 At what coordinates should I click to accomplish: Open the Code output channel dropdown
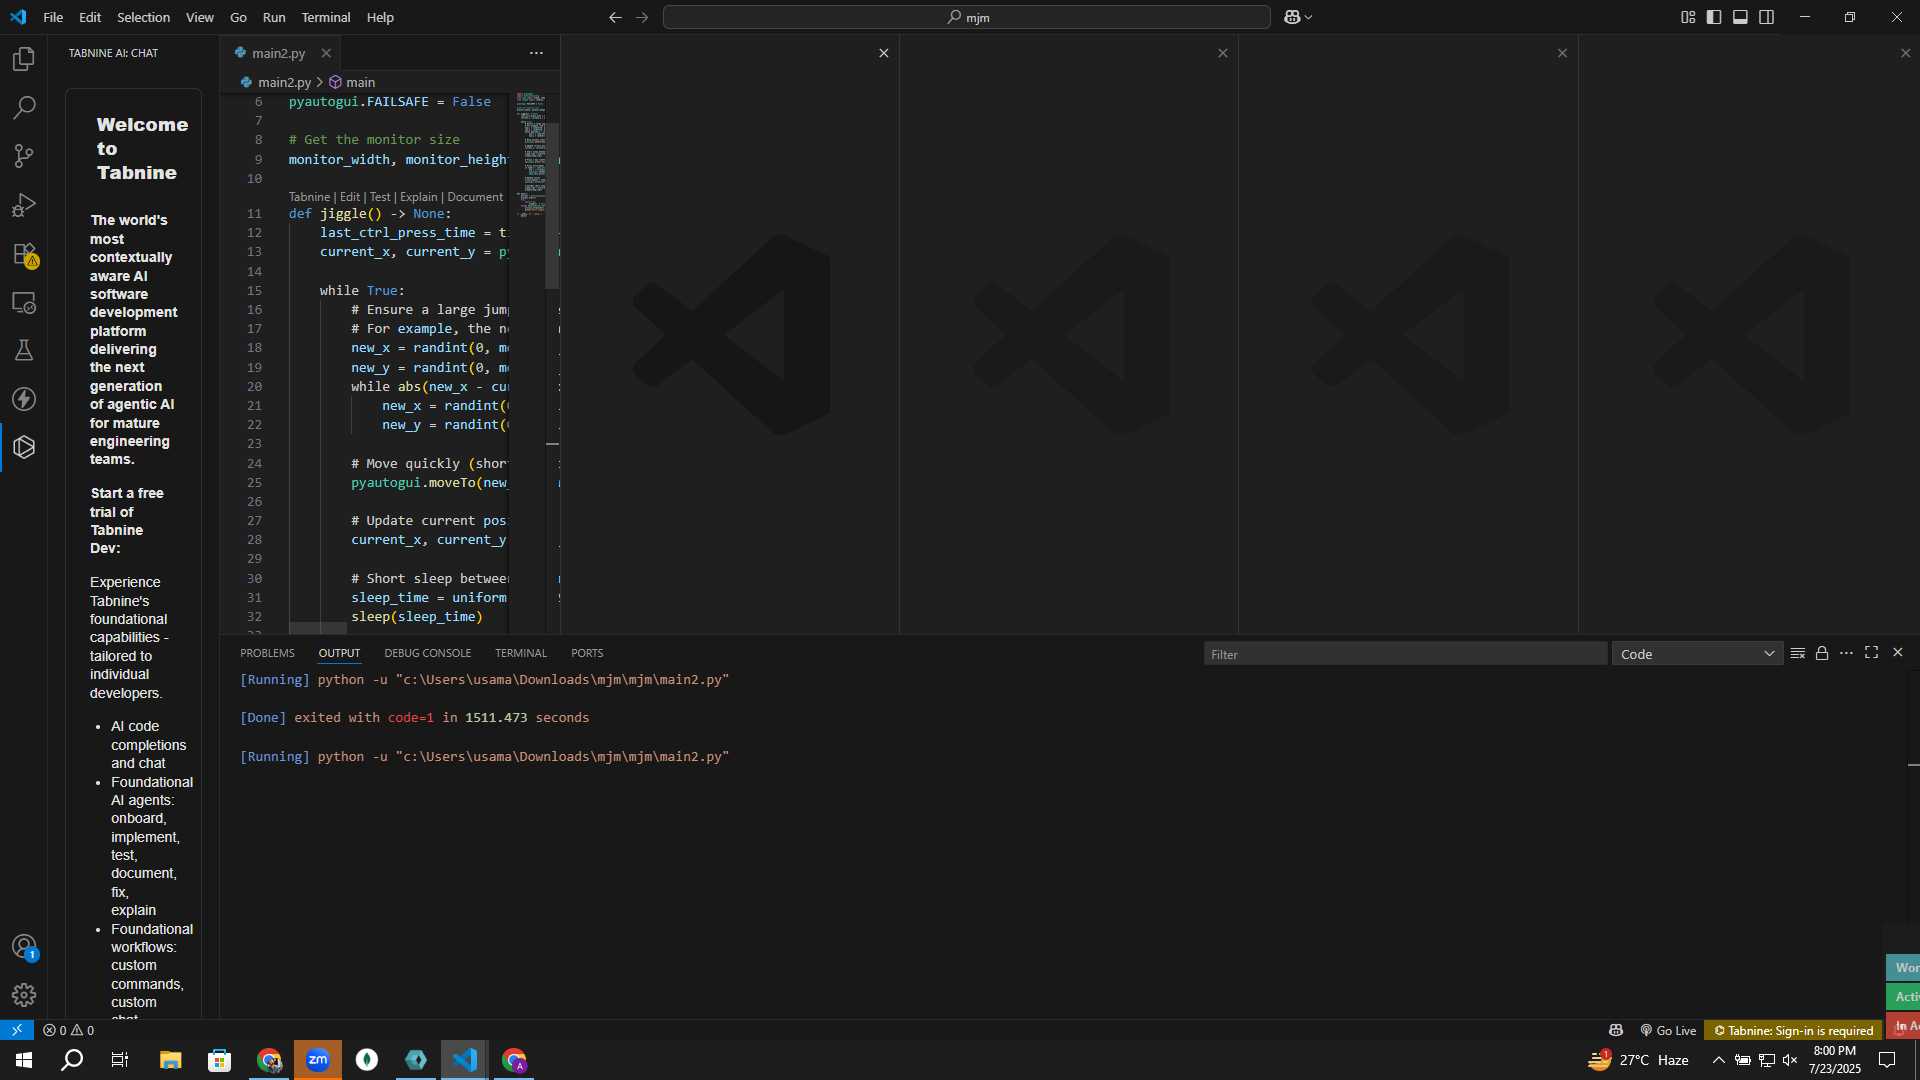pos(1697,654)
